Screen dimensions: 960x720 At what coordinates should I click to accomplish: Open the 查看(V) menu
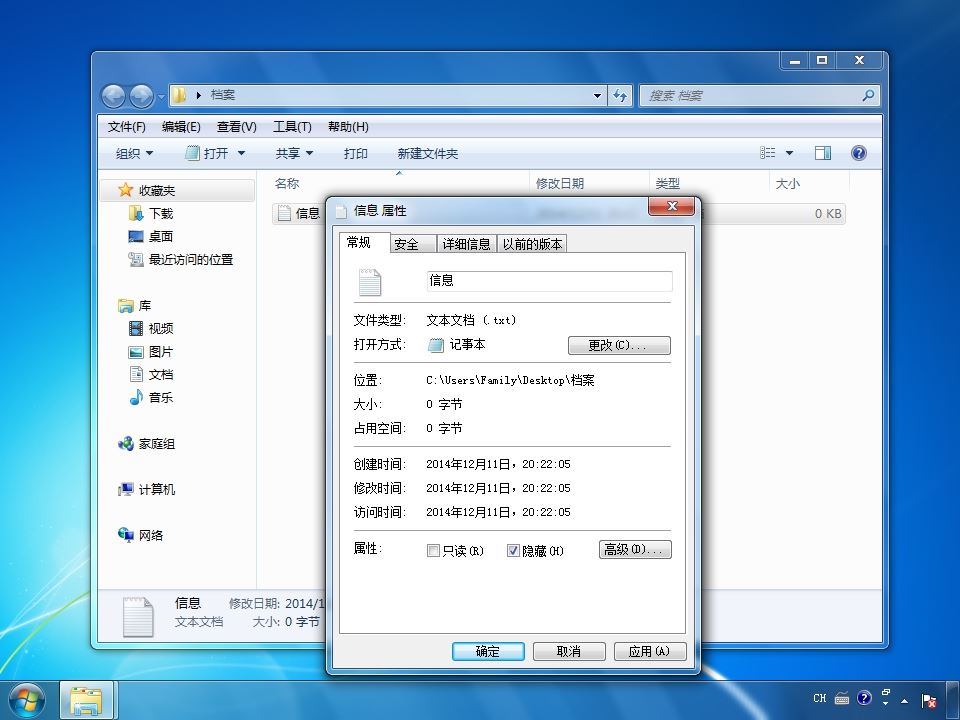pyautogui.click(x=236, y=127)
